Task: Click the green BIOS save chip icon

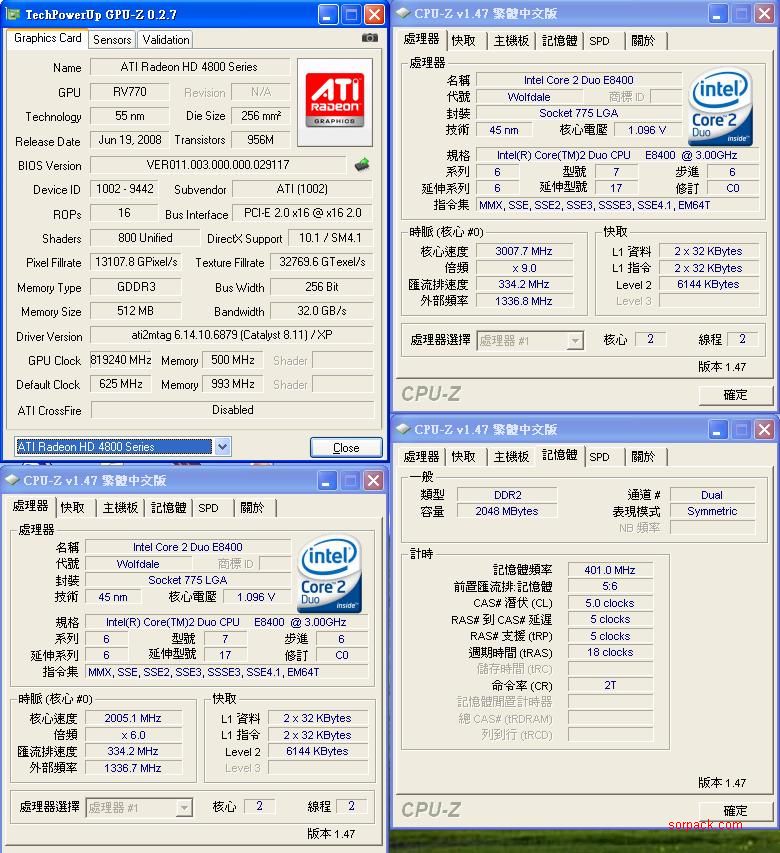Action: click(362, 164)
